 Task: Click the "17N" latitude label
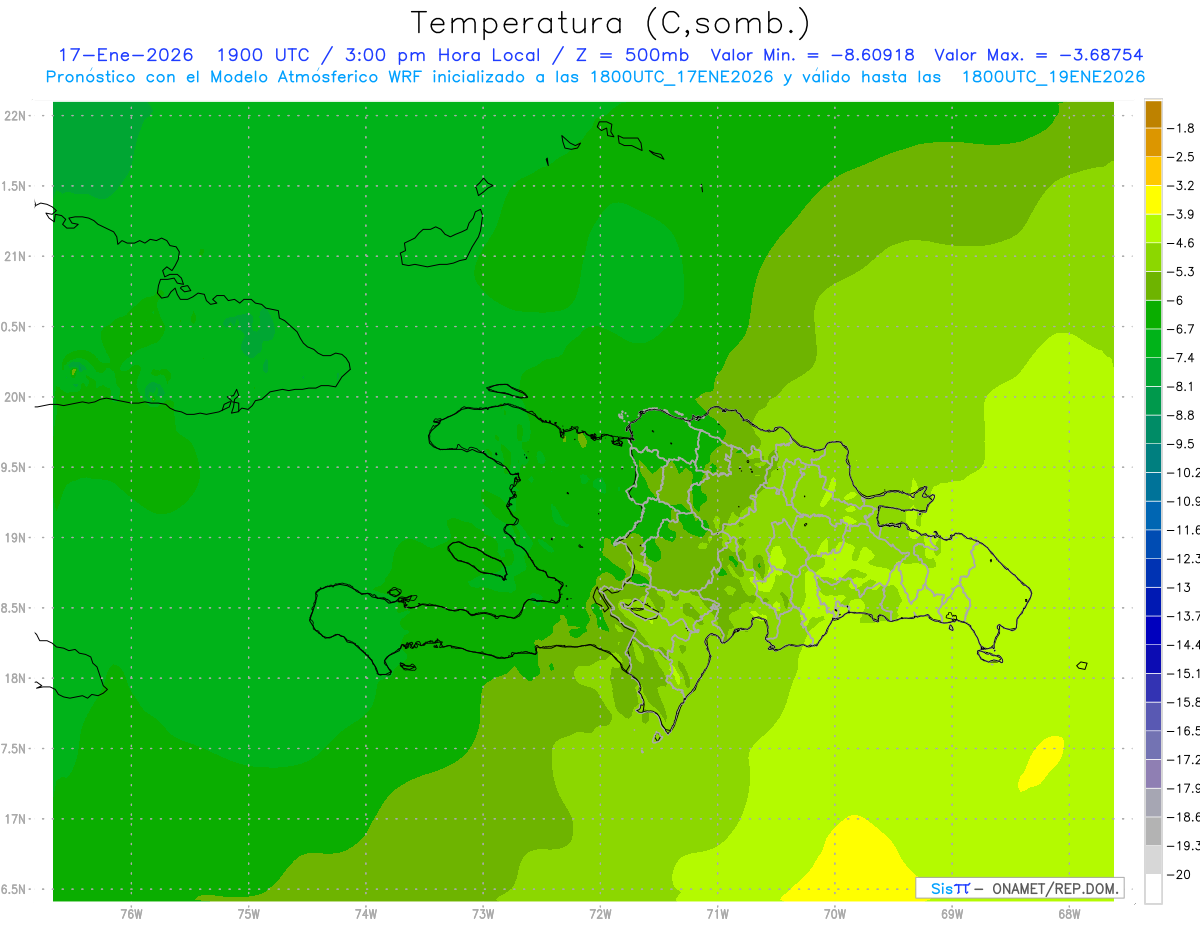pyautogui.click(x=17, y=819)
